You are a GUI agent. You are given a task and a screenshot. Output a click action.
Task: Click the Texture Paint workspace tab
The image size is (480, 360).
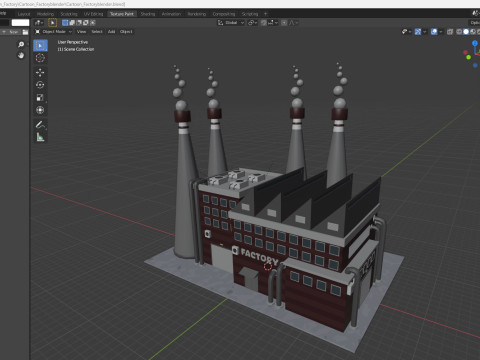(122, 14)
